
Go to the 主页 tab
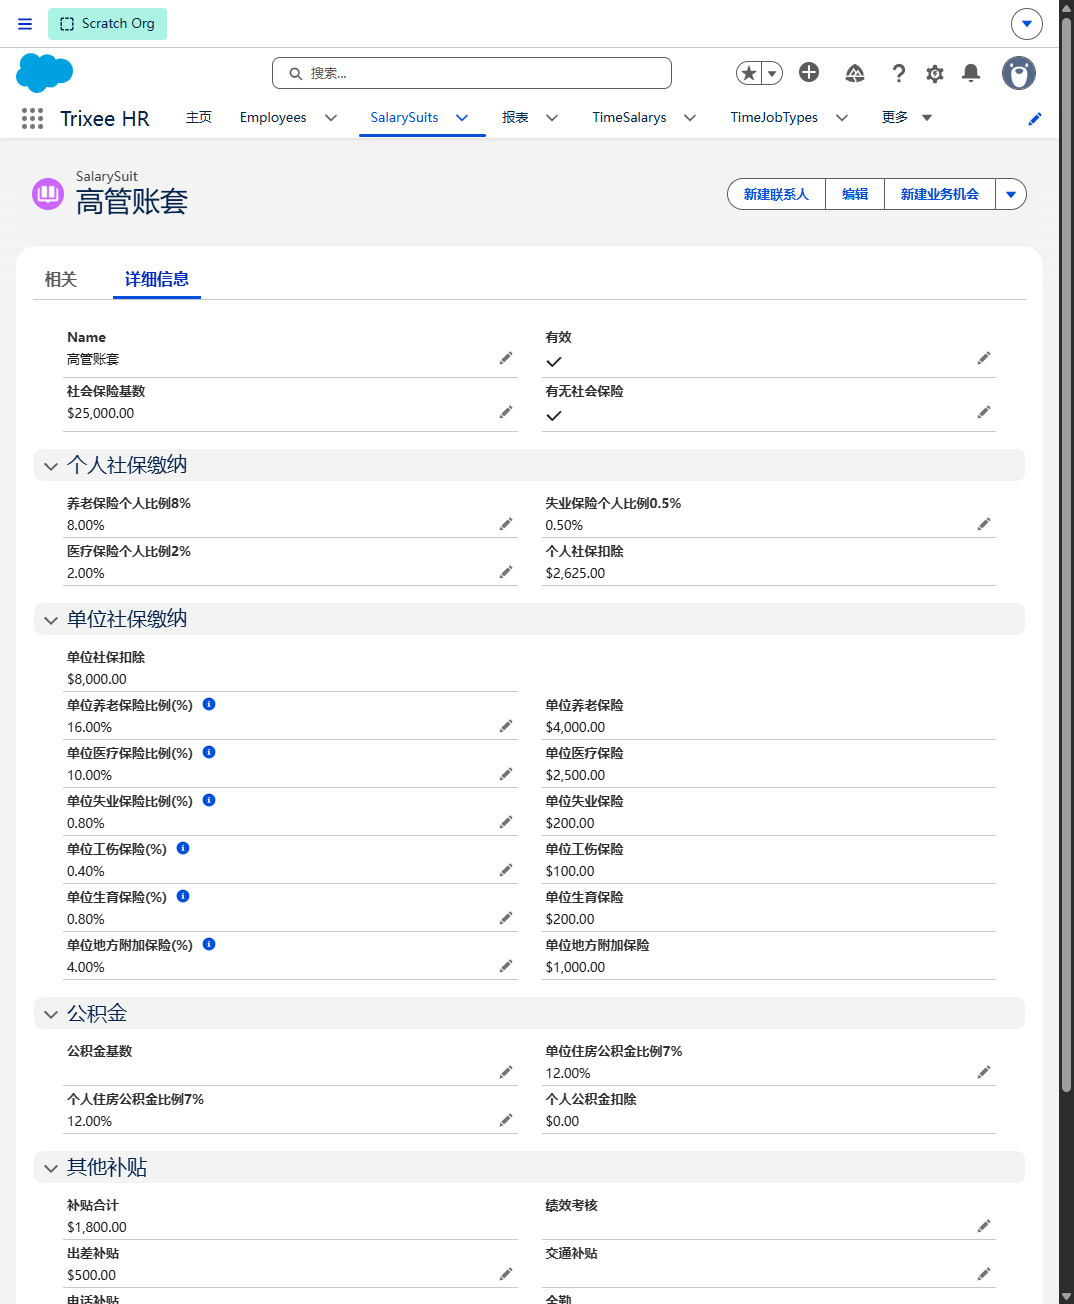pos(199,118)
